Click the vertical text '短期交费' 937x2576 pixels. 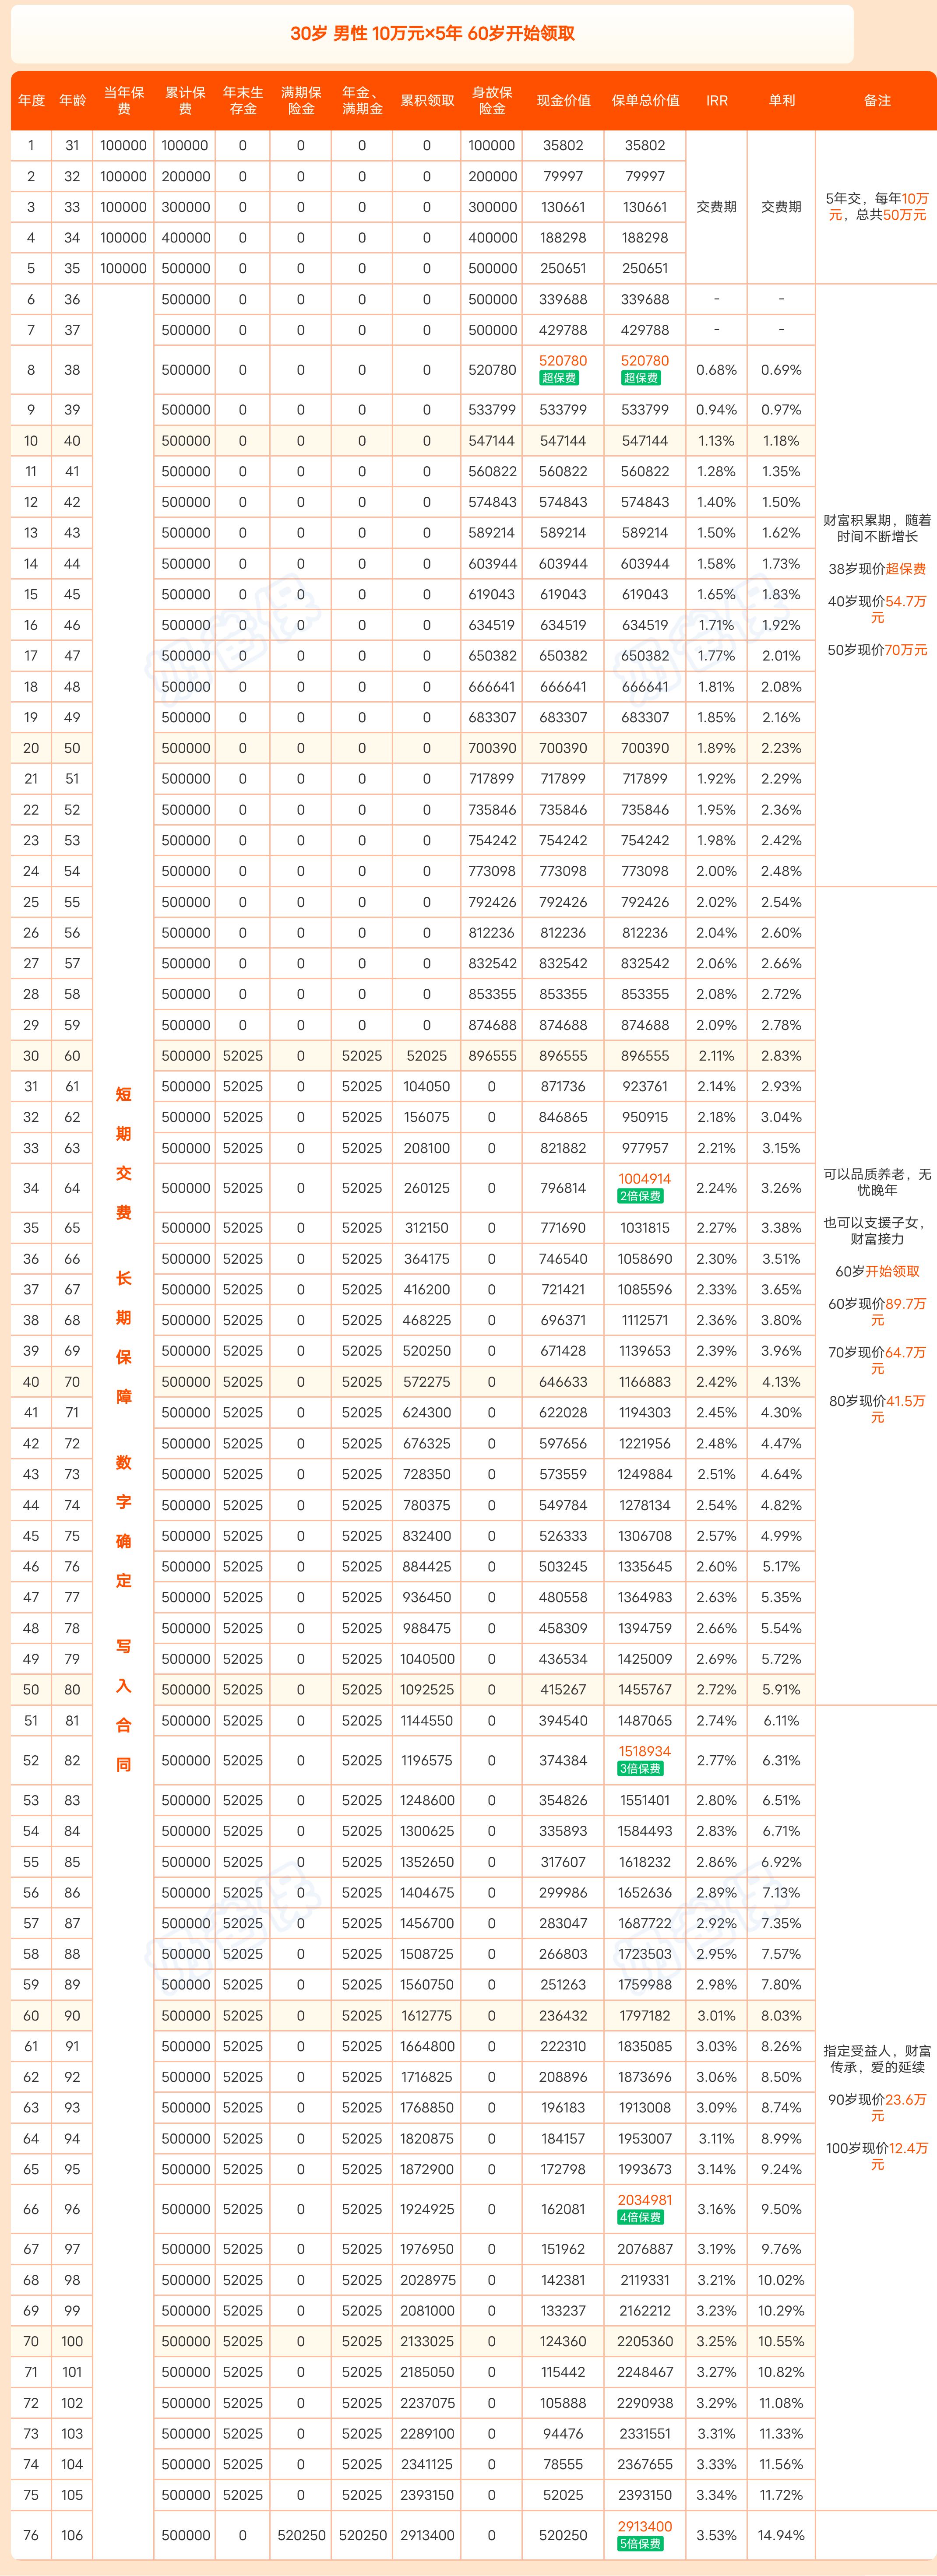(124, 1152)
